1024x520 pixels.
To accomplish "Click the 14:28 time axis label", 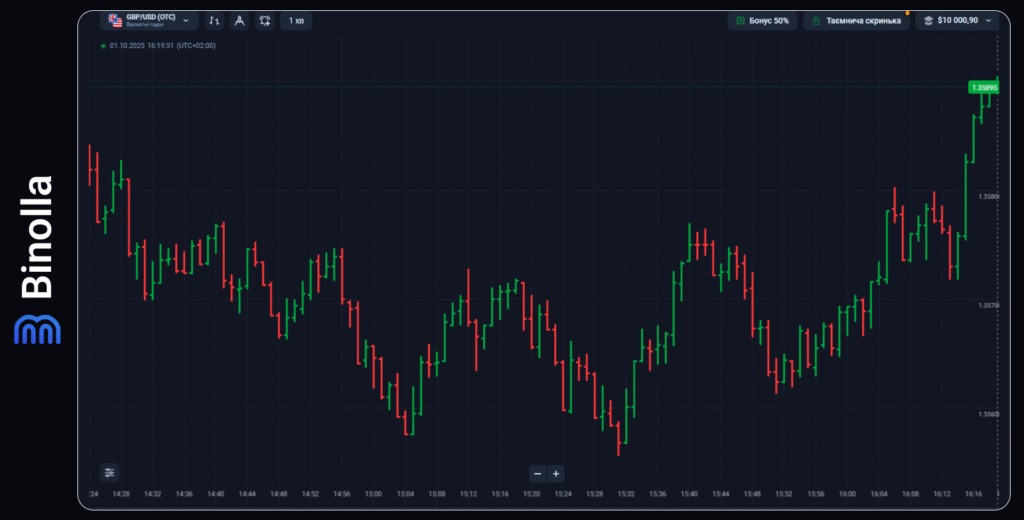I will pyautogui.click(x=121, y=494).
